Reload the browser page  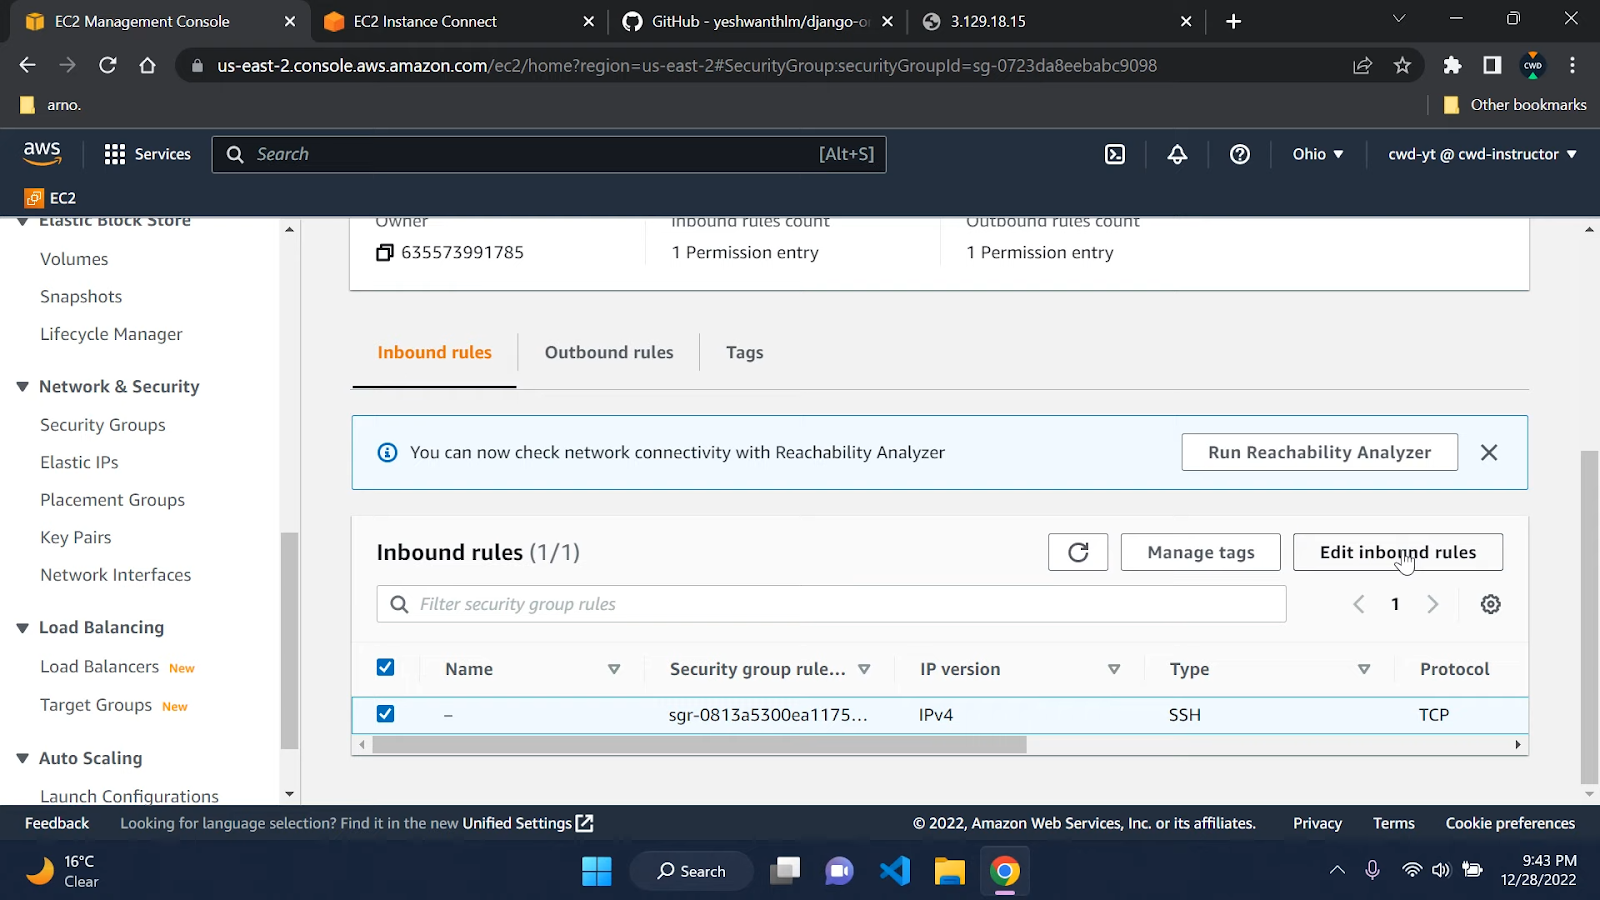click(107, 65)
